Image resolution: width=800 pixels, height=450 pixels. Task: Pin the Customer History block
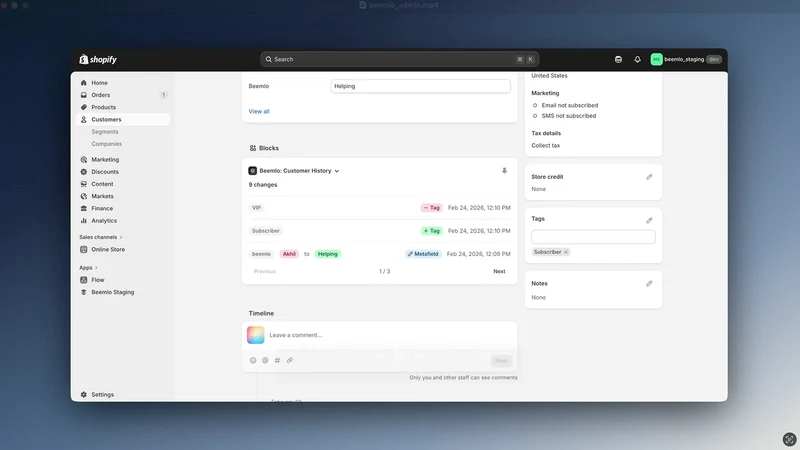504,171
